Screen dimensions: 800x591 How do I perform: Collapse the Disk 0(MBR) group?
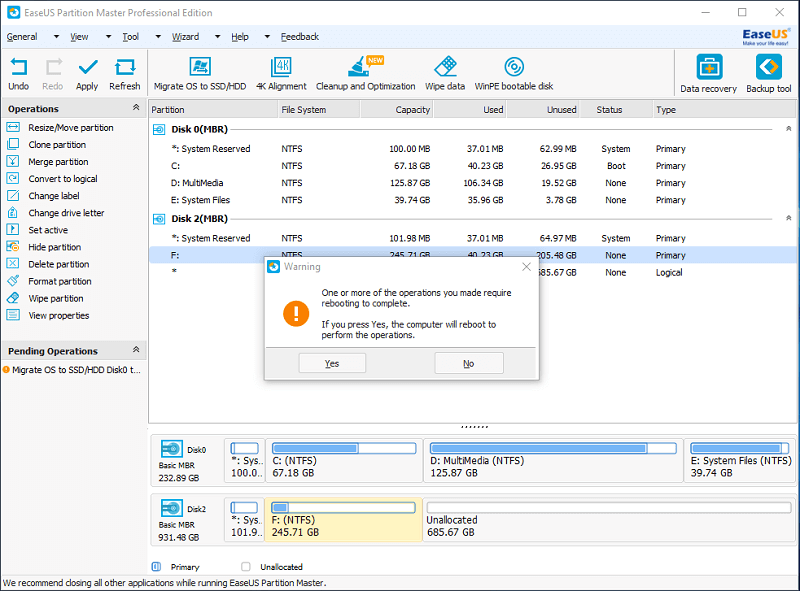pos(788,129)
